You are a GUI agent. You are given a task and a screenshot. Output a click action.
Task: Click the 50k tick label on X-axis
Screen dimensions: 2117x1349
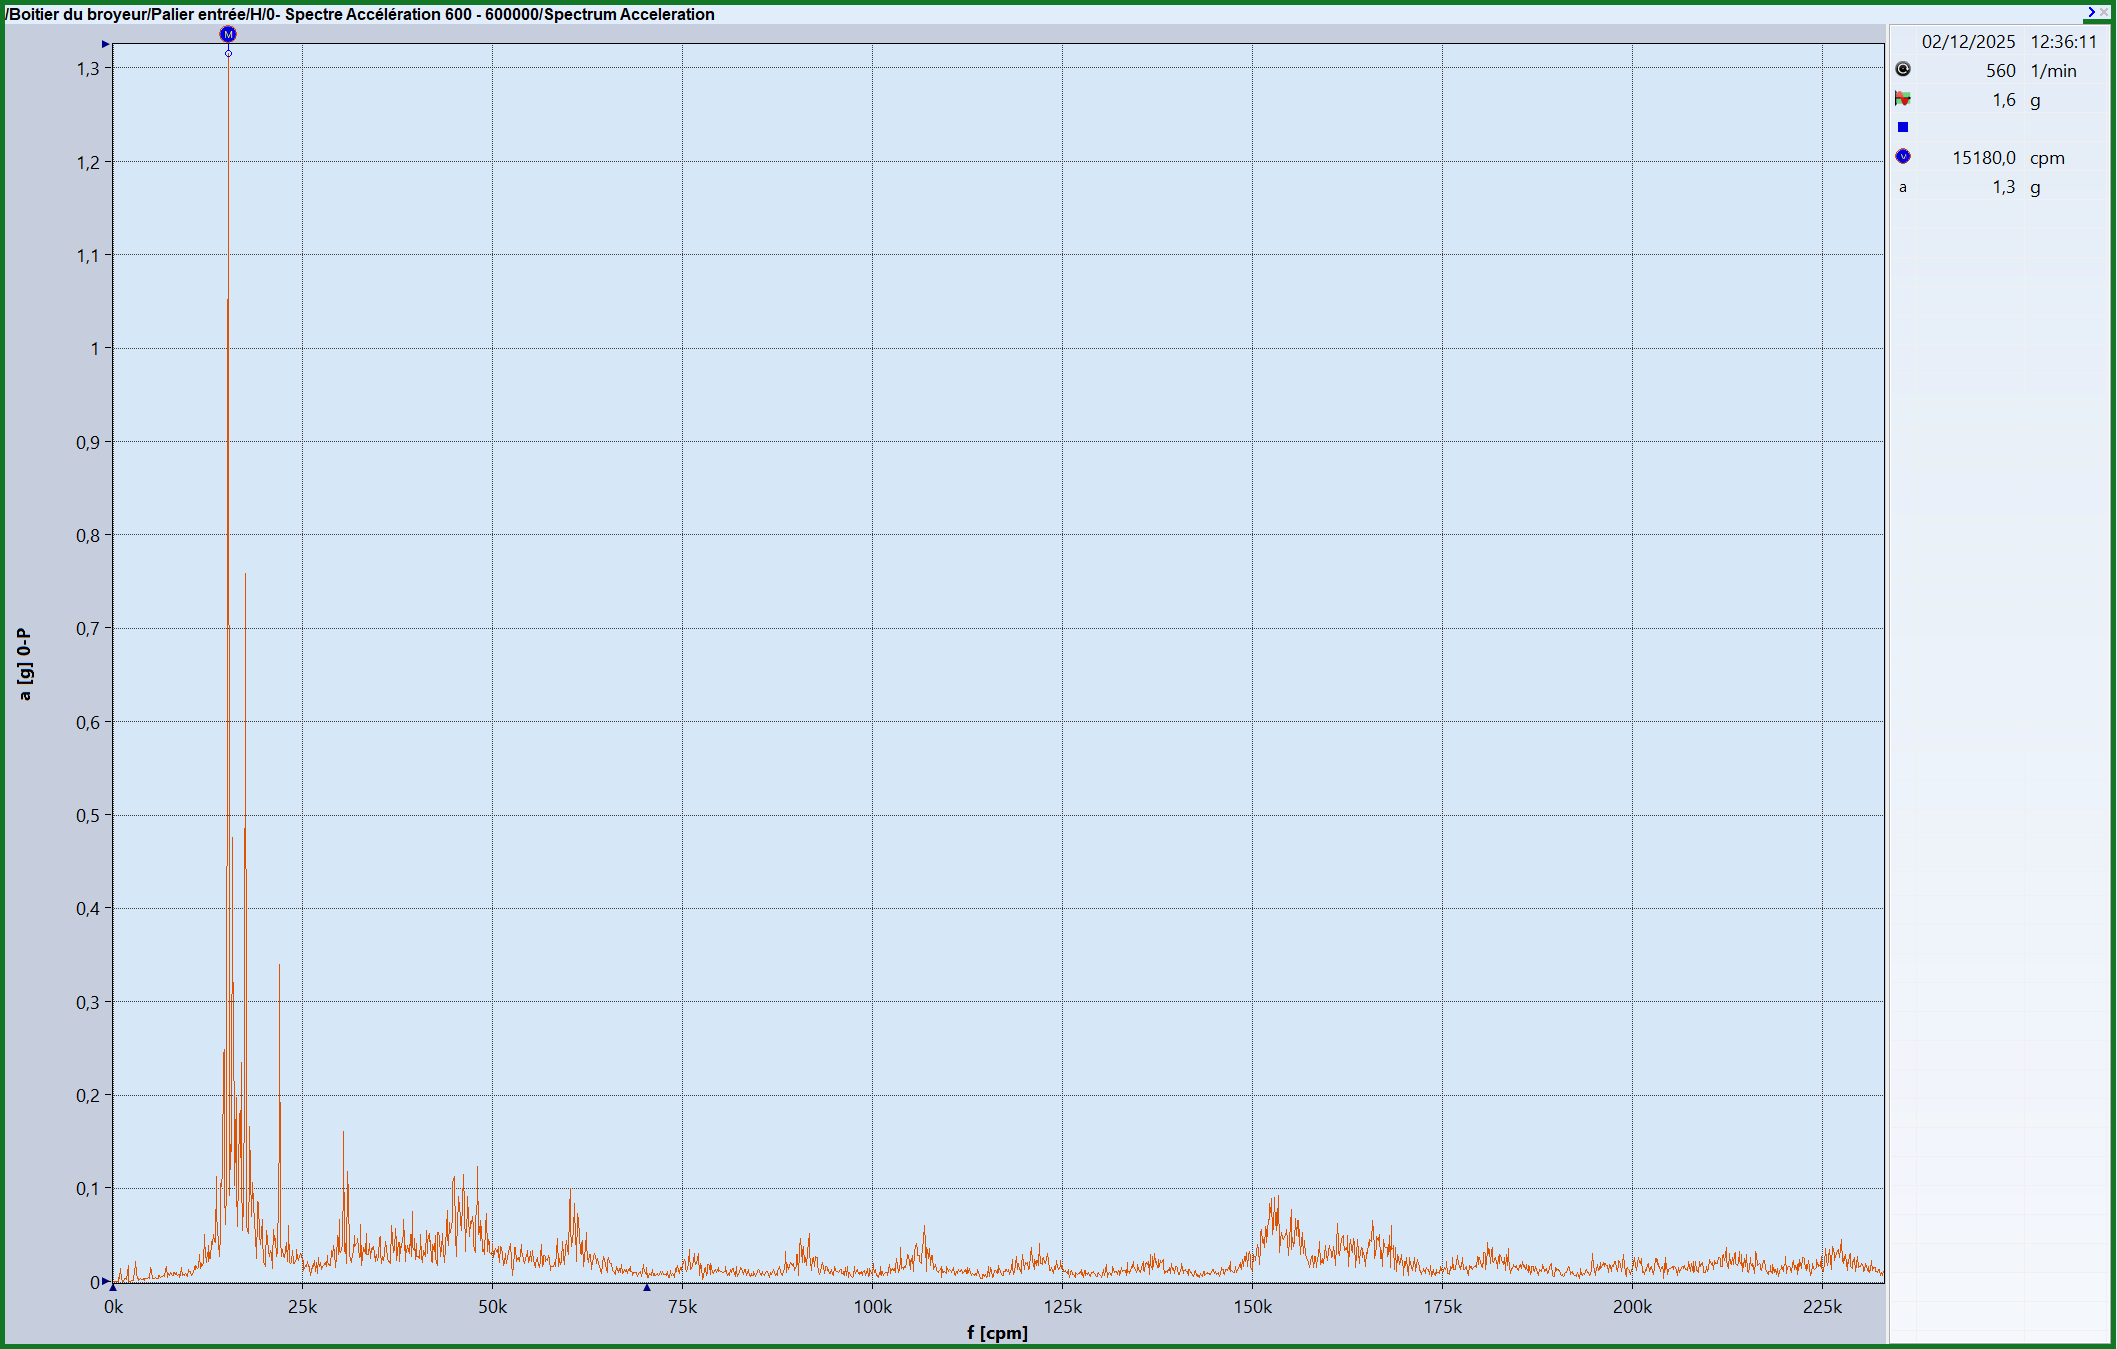click(x=492, y=1307)
